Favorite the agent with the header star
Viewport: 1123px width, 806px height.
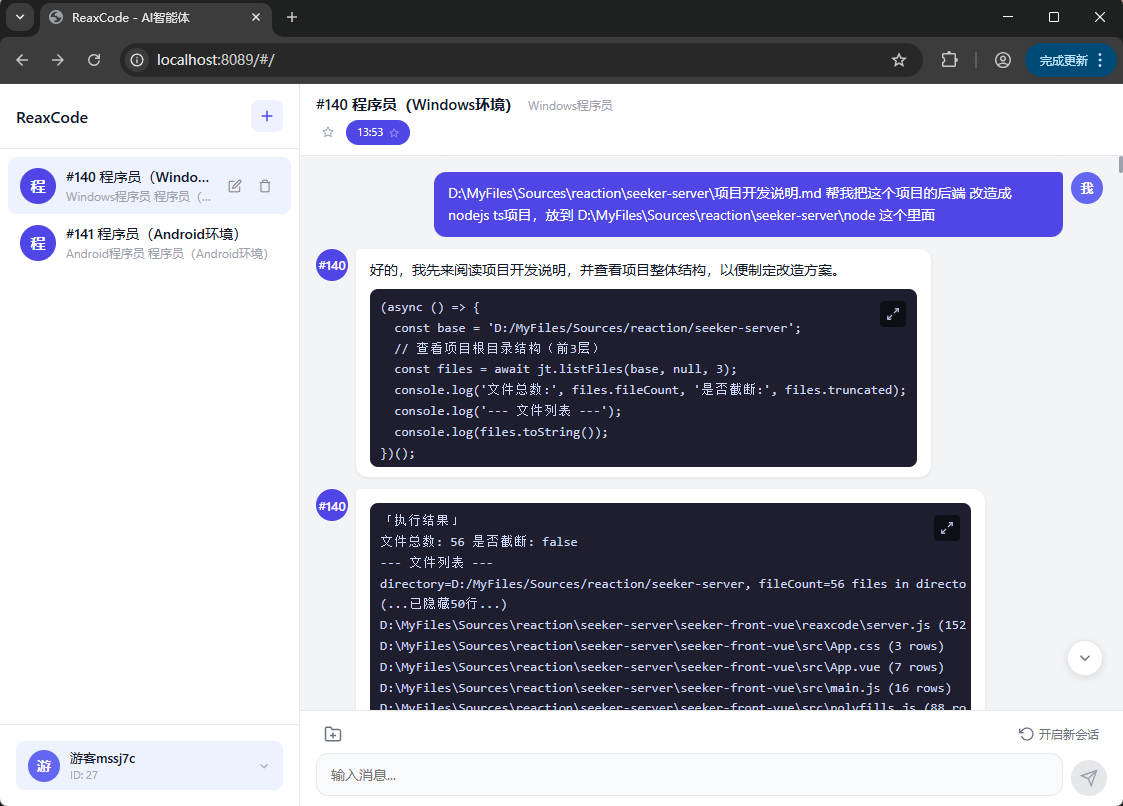[x=328, y=133]
